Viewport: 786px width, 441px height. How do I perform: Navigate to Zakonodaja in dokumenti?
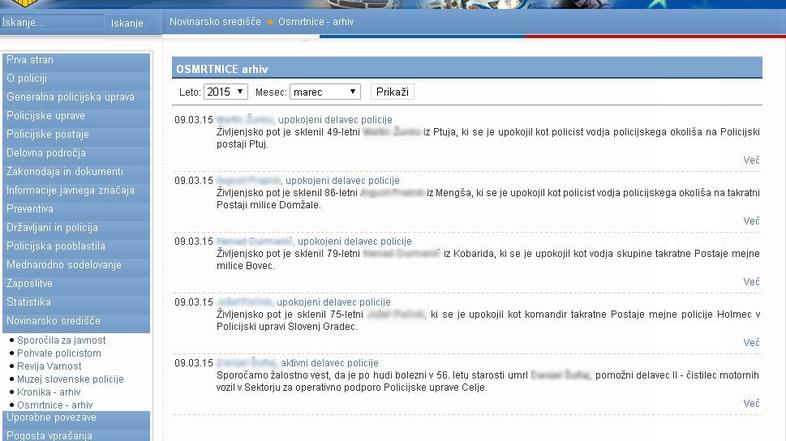64,172
